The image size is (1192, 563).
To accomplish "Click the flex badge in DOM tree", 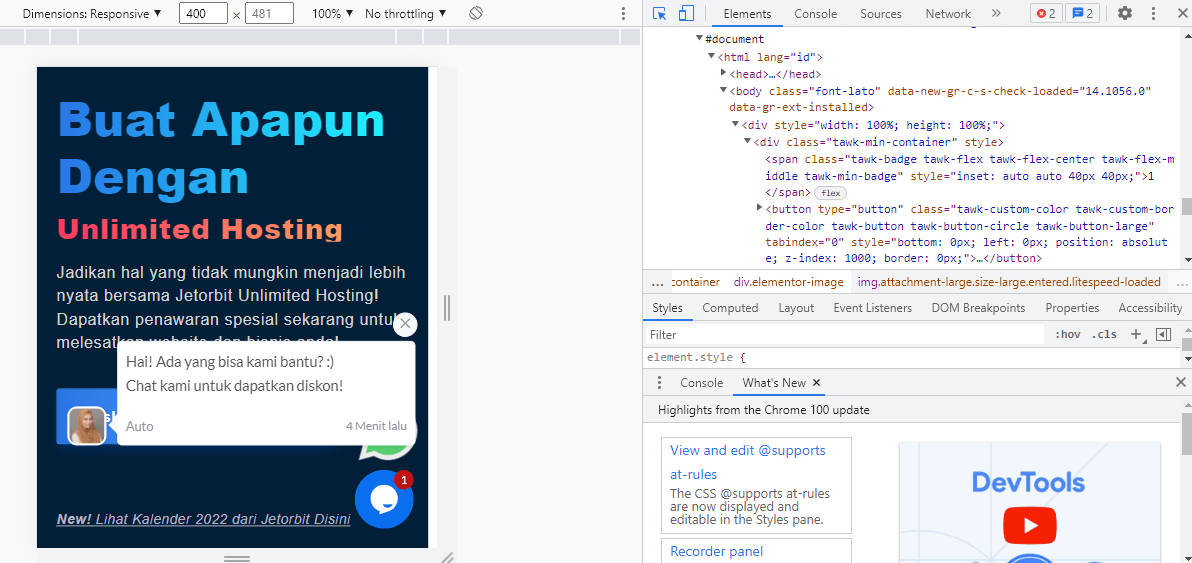I will coord(829,193).
